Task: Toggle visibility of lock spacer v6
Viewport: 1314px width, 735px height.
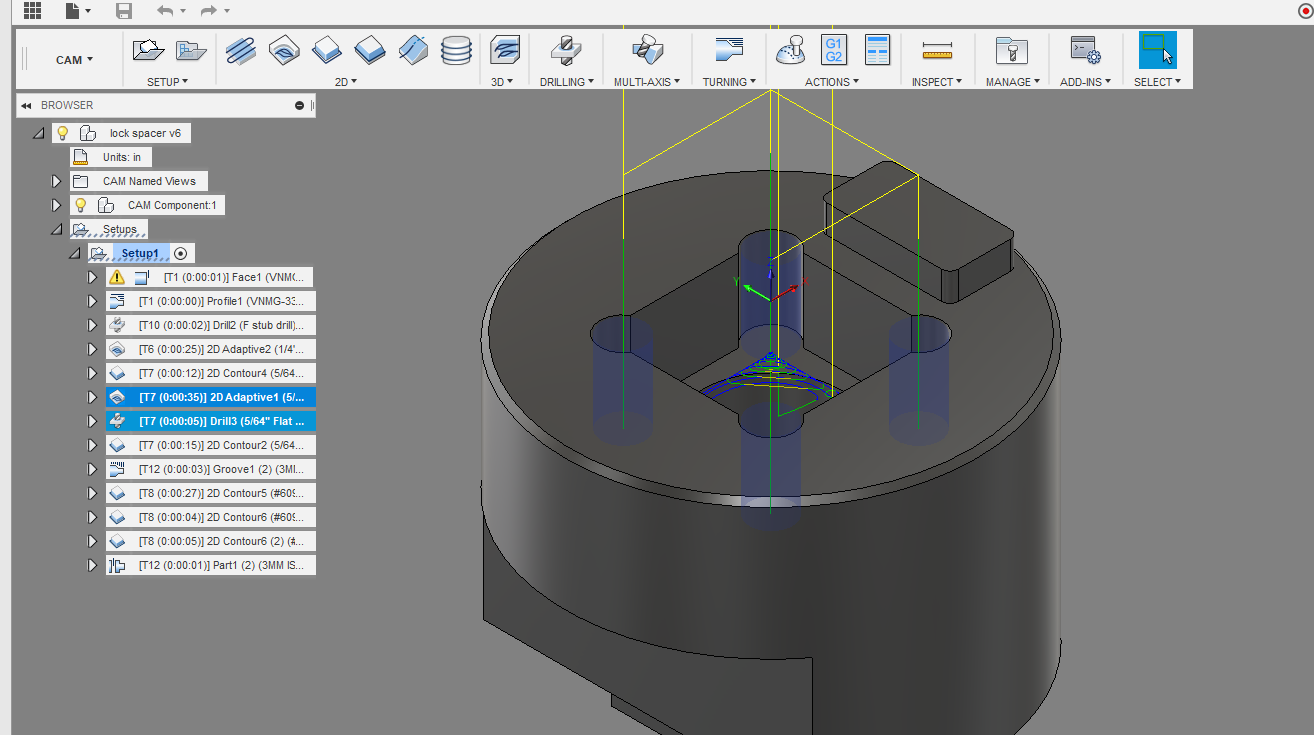Action: tap(62, 132)
